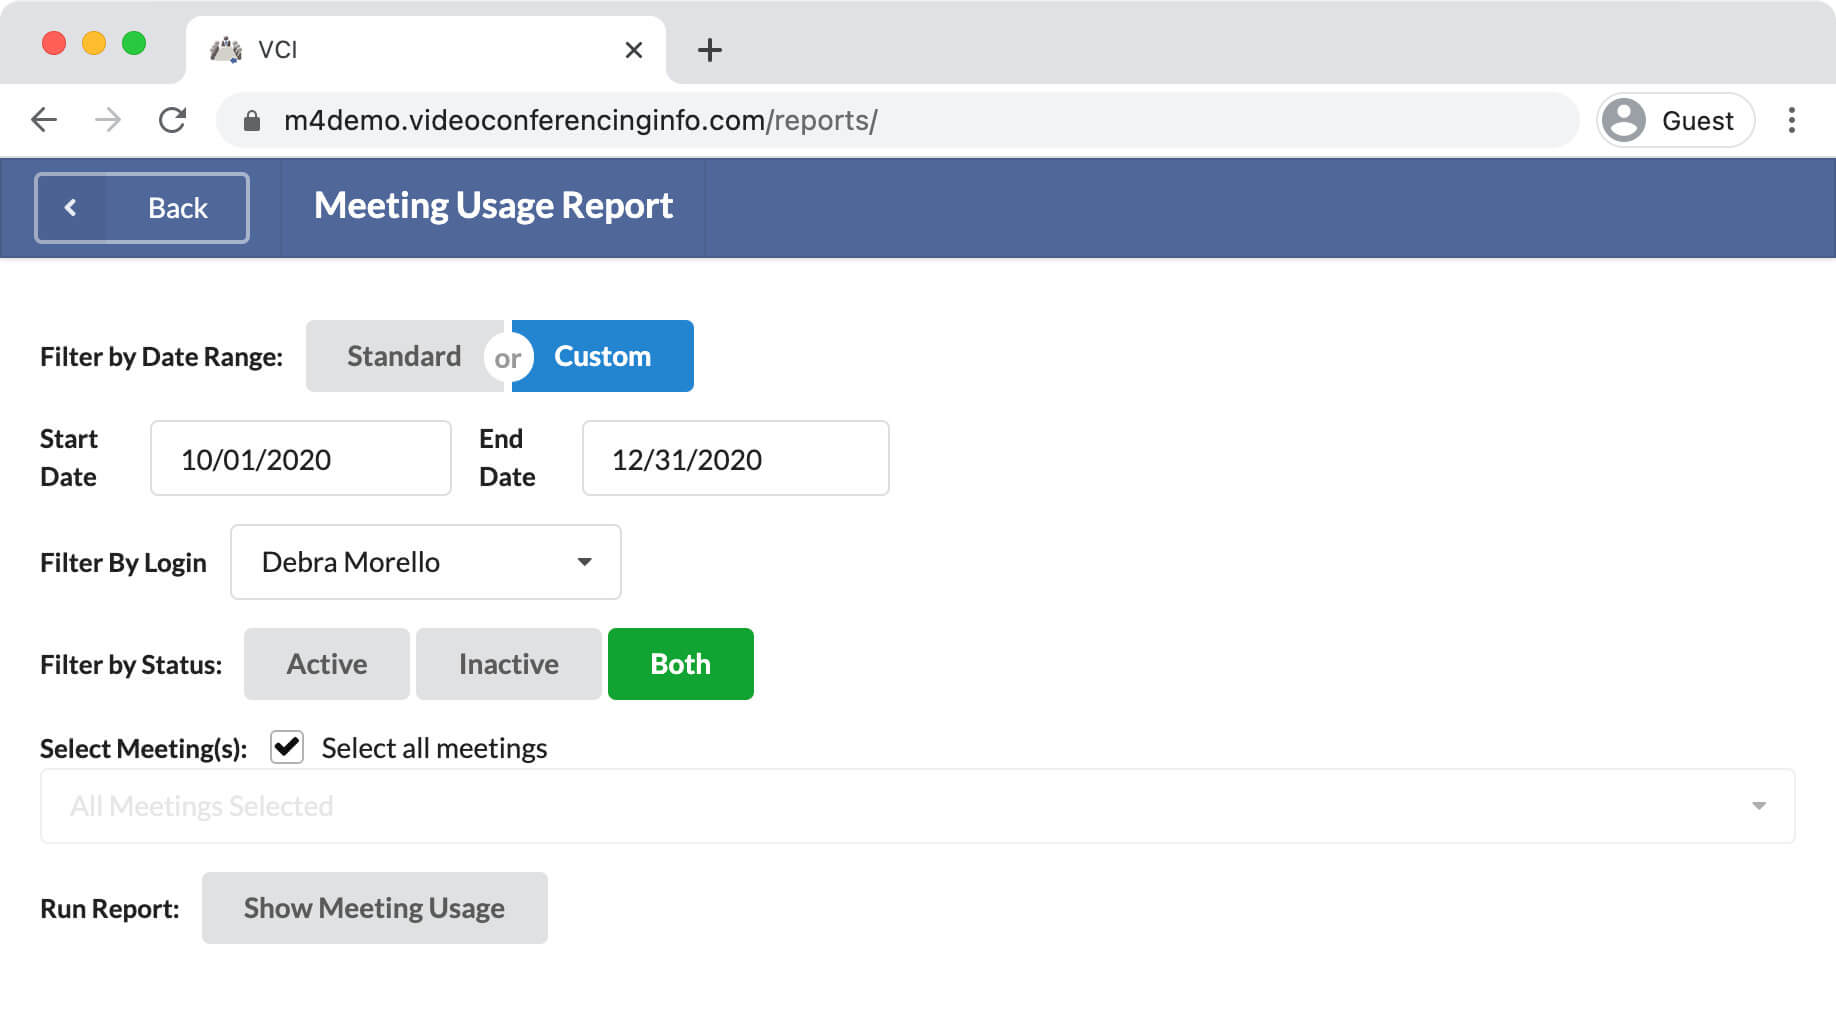
Task: Reload the page with refresh icon
Action: 172,120
